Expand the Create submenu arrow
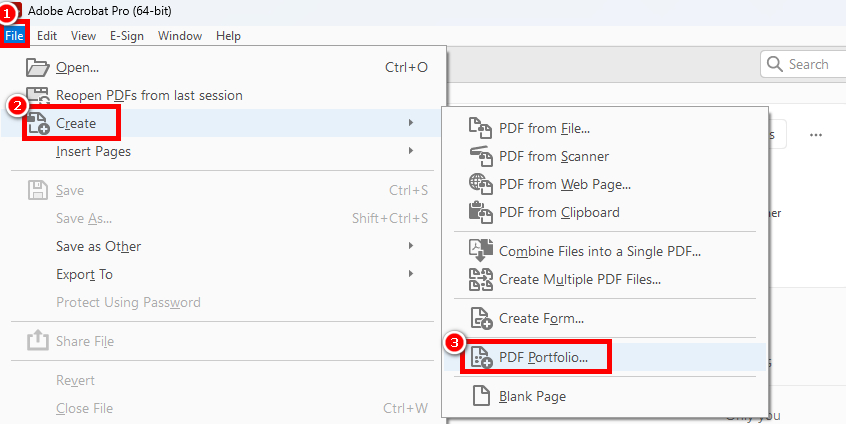 click(x=411, y=123)
